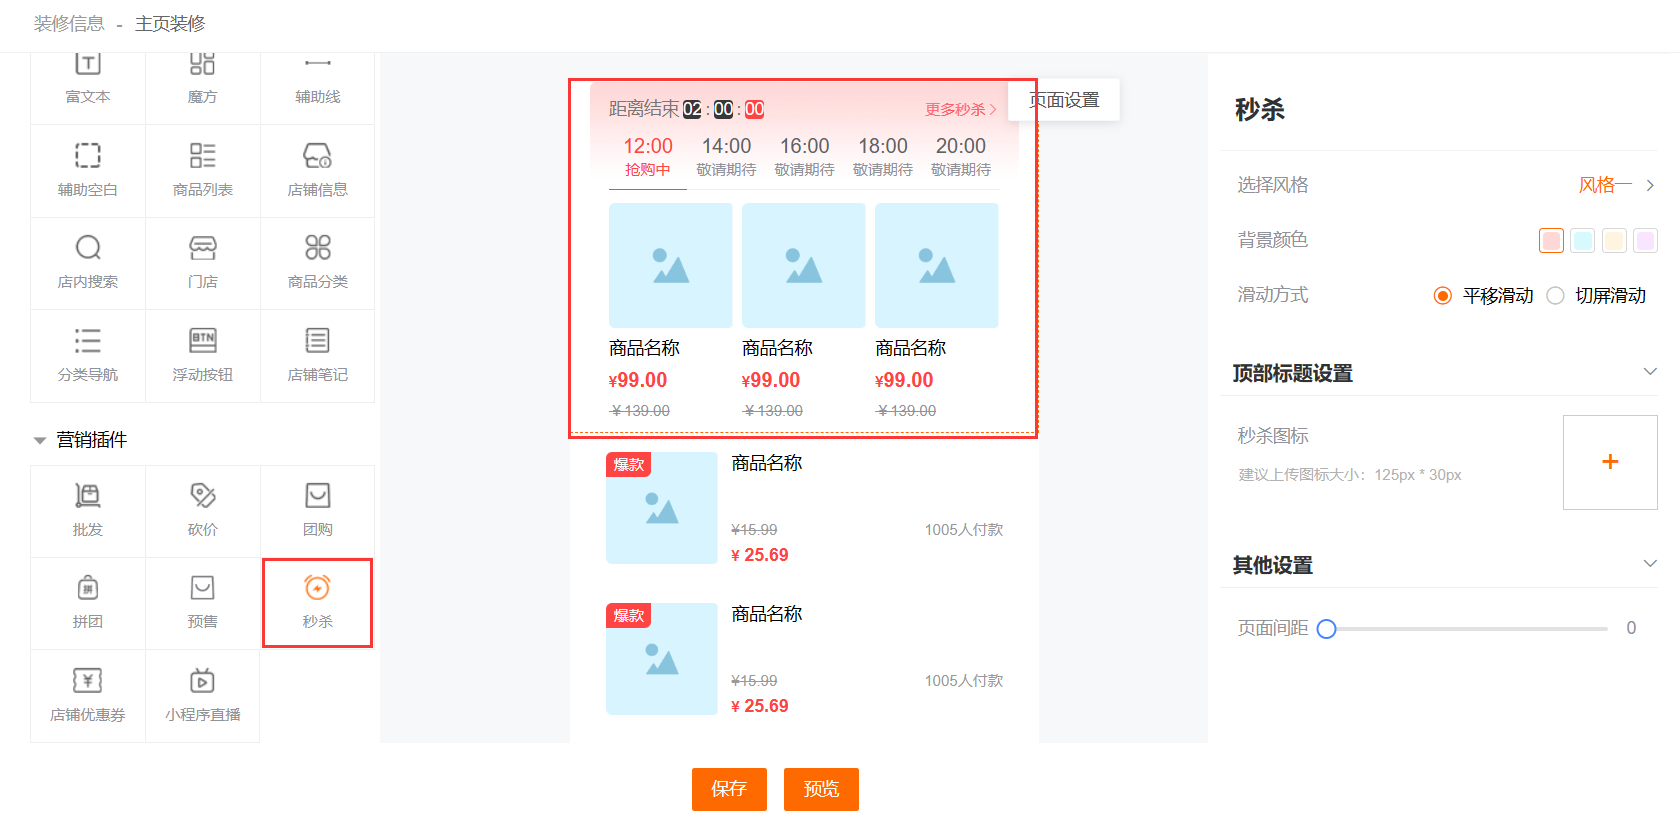Screen dimensions: 1680x830
Task: Switch to the 20:00 time slot tab
Action: tap(960, 156)
